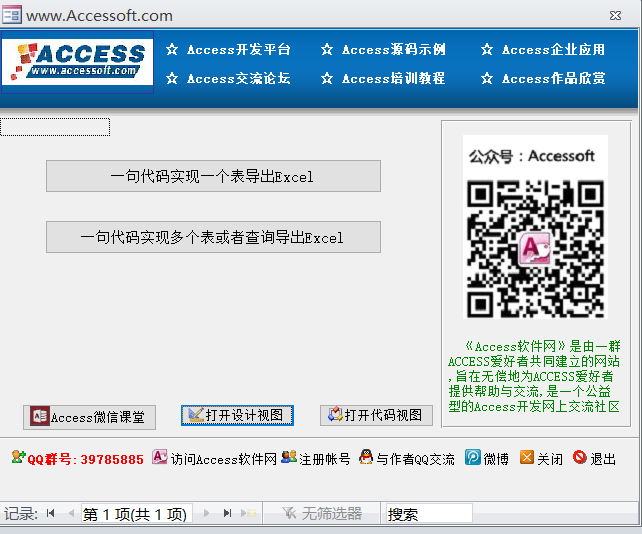
Task: Click new blank record navigation button
Action: click(249, 513)
